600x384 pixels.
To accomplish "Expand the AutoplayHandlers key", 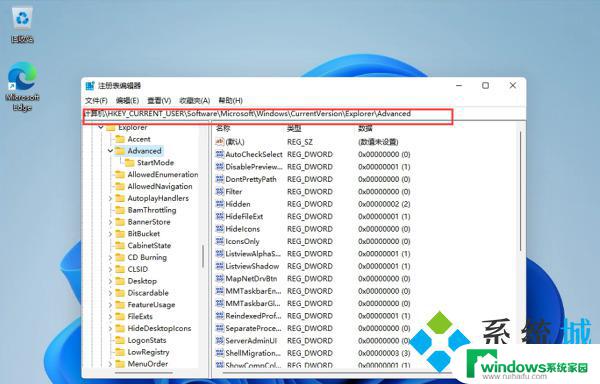I will pos(110,199).
